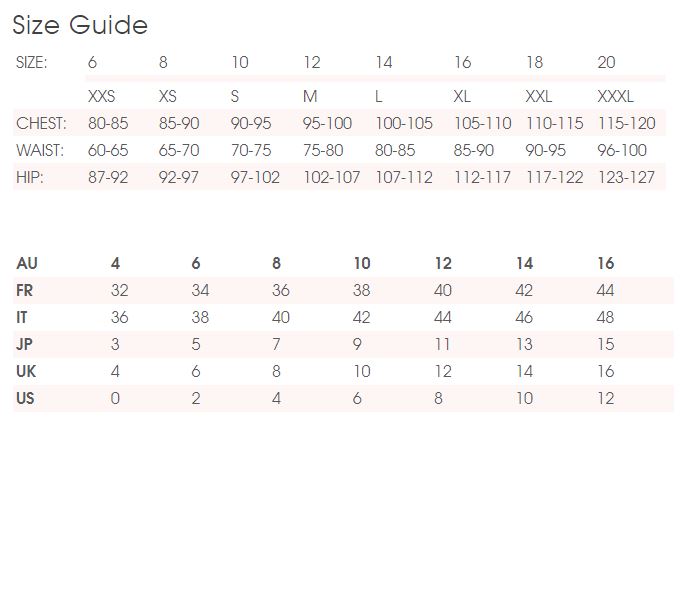Click hip measurement 87-92
Image resolution: width=680 pixels, height=613 pixels.
(108, 177)
